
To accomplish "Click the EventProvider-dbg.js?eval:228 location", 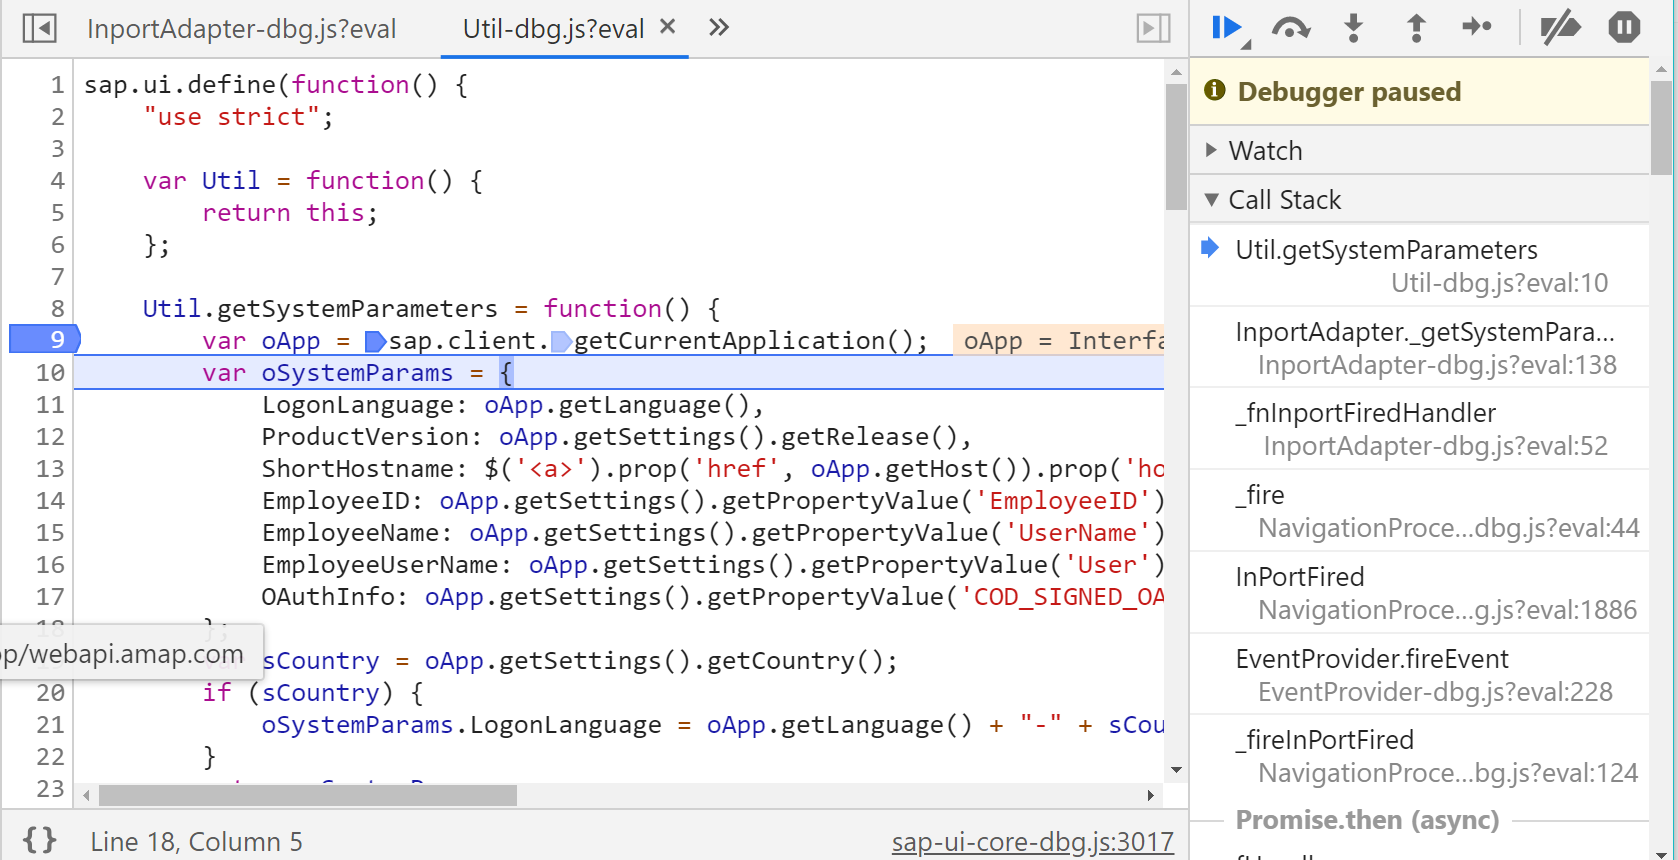I will pos(1435,692).
